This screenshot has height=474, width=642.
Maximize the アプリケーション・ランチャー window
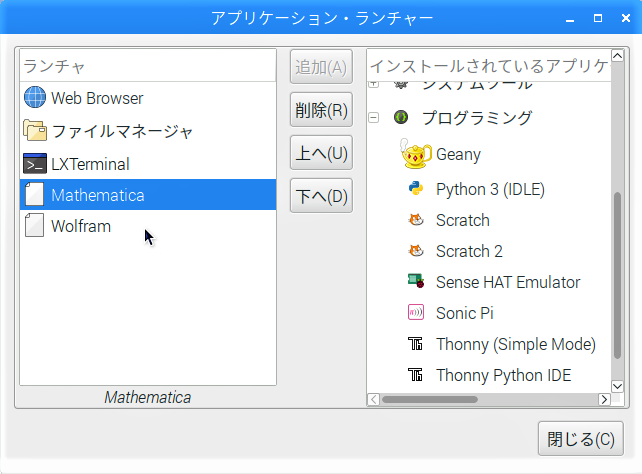598,18
